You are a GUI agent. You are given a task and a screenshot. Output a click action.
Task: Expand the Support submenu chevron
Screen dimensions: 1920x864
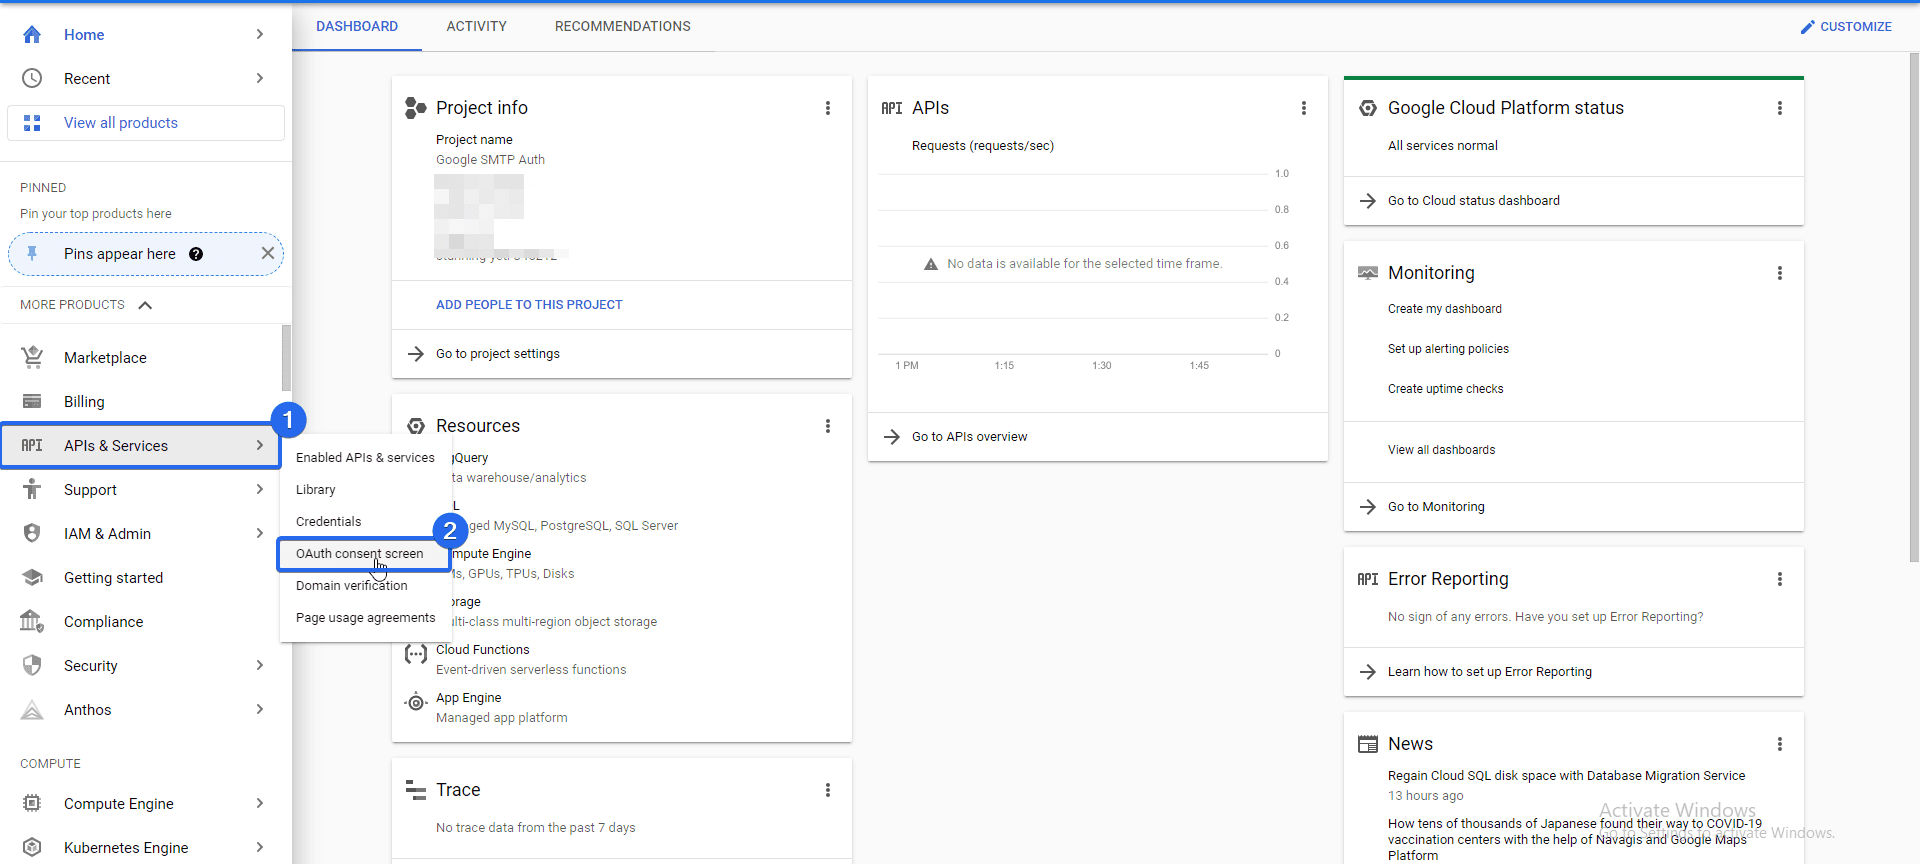point(260,489)
